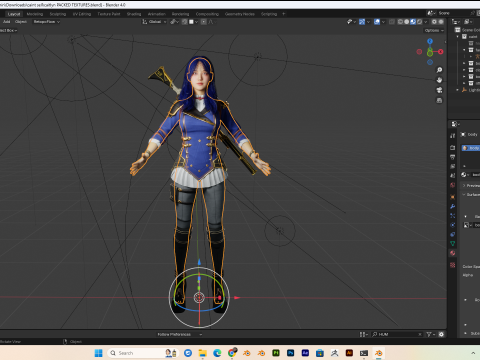Collapse the Lights collection in outliner

(458, 90)
